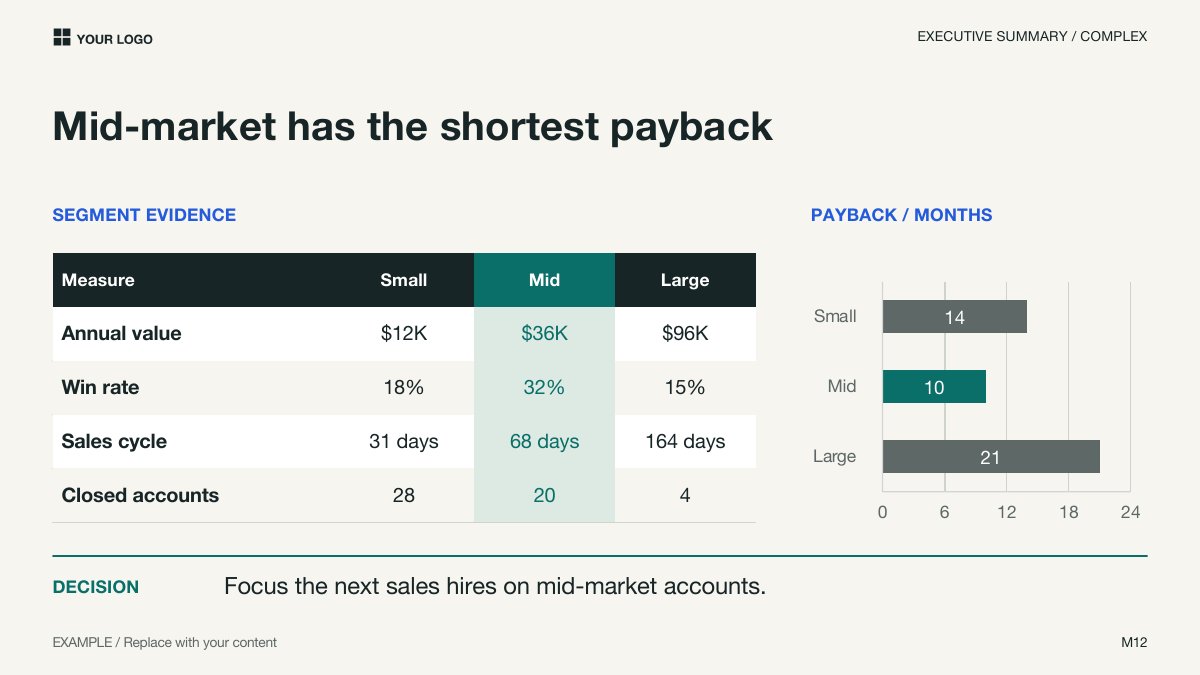The image size is (1200, 675).
Task: Select the '$96K' cell
Action: (x=685, y=334)
